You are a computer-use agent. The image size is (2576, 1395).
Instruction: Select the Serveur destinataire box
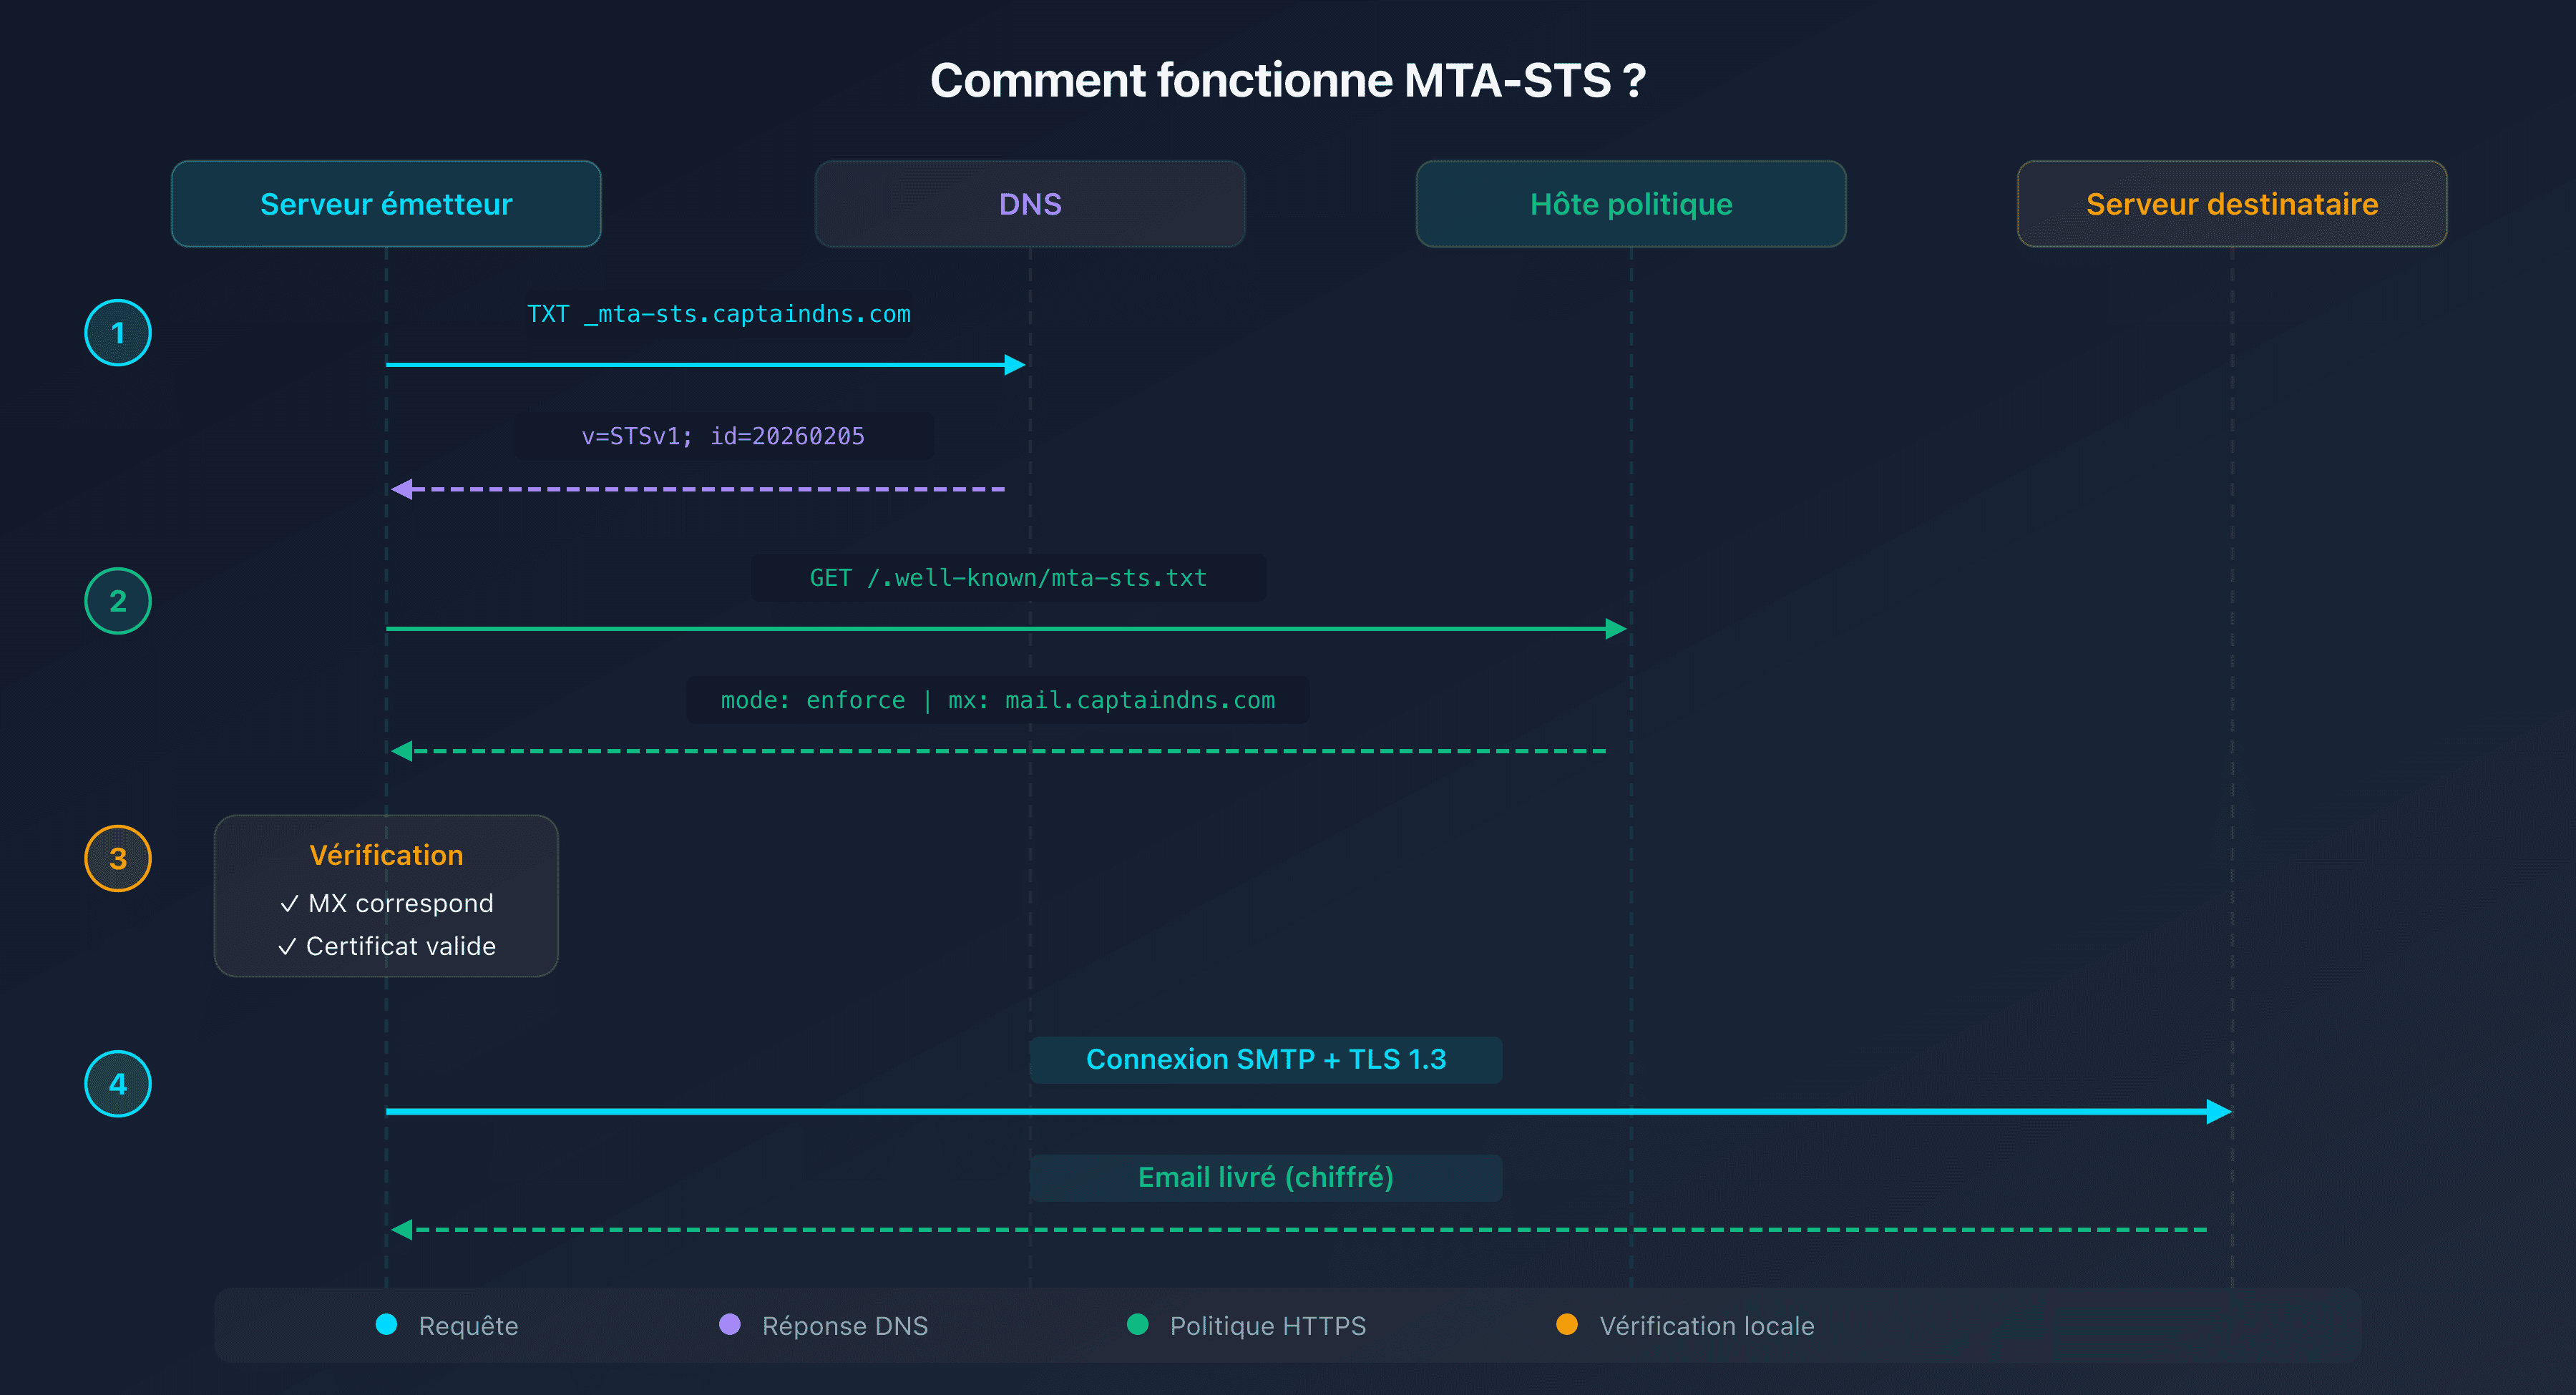pyautogui.click(x=2232, y=204)
